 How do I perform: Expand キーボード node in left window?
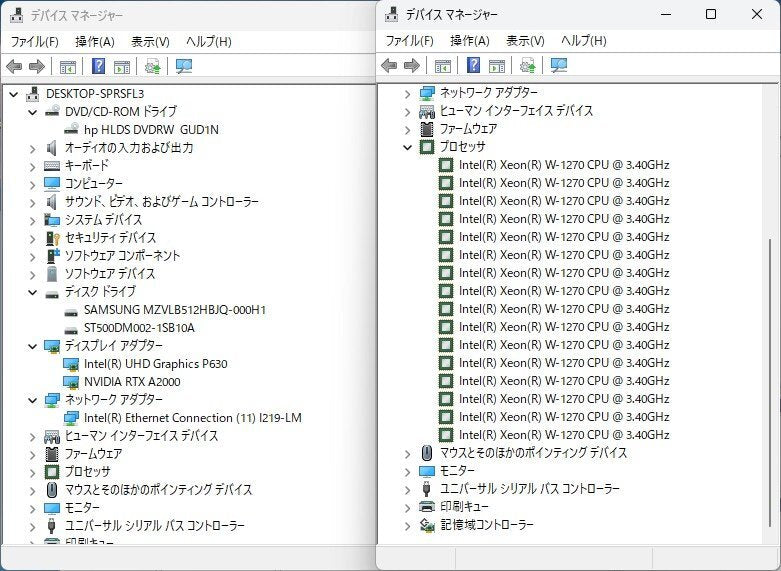33,166
